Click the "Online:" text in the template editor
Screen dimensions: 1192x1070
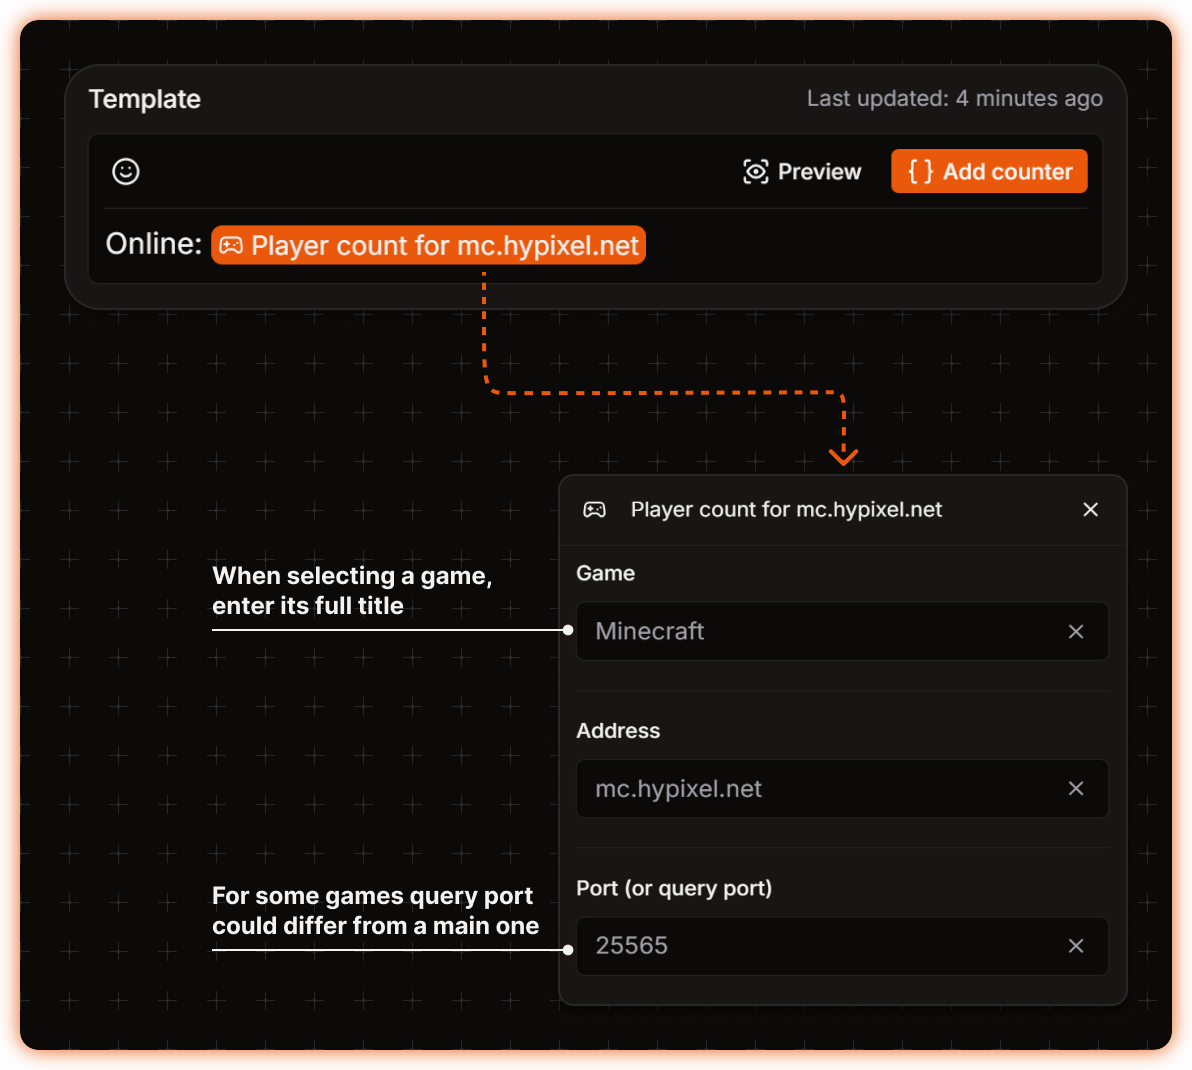pos(154,244)
